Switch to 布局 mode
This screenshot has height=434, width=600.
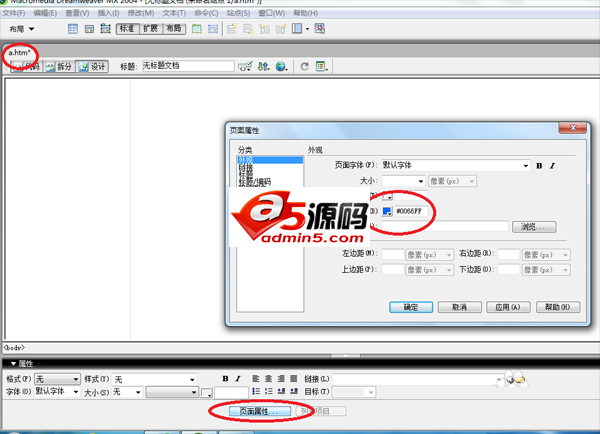pyautogui.click(x=174, y=29)
